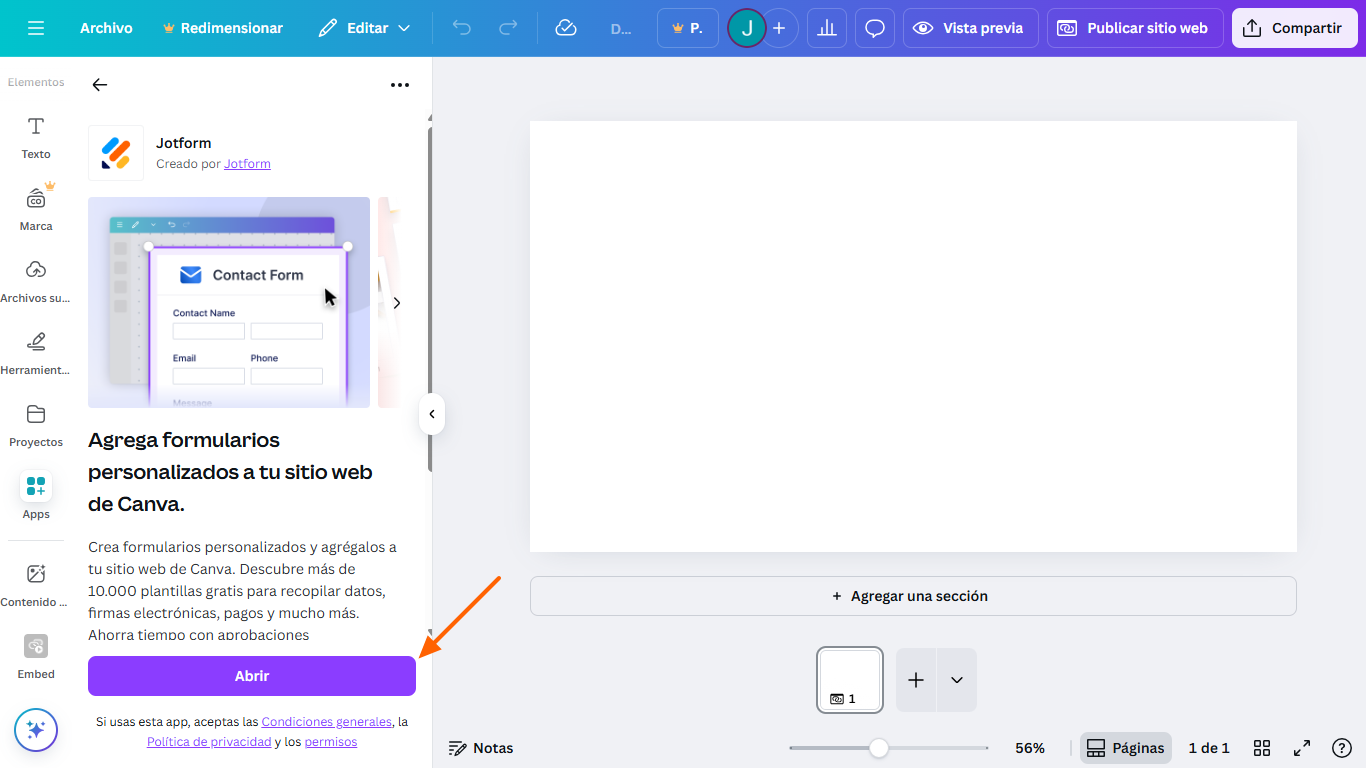Screen dimensions: 1366x768
Task: Click the Elementos sidebar tab
Action: point(36,82)
